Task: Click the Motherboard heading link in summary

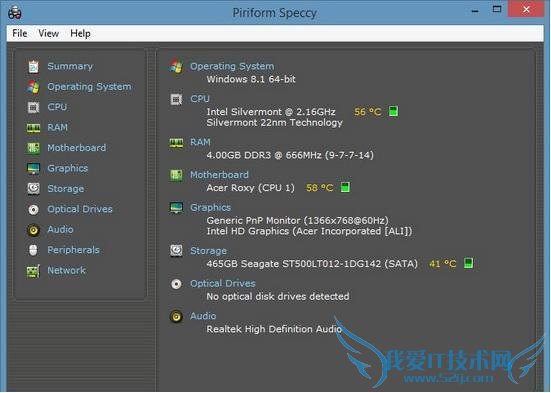Action: pos(219,175)
